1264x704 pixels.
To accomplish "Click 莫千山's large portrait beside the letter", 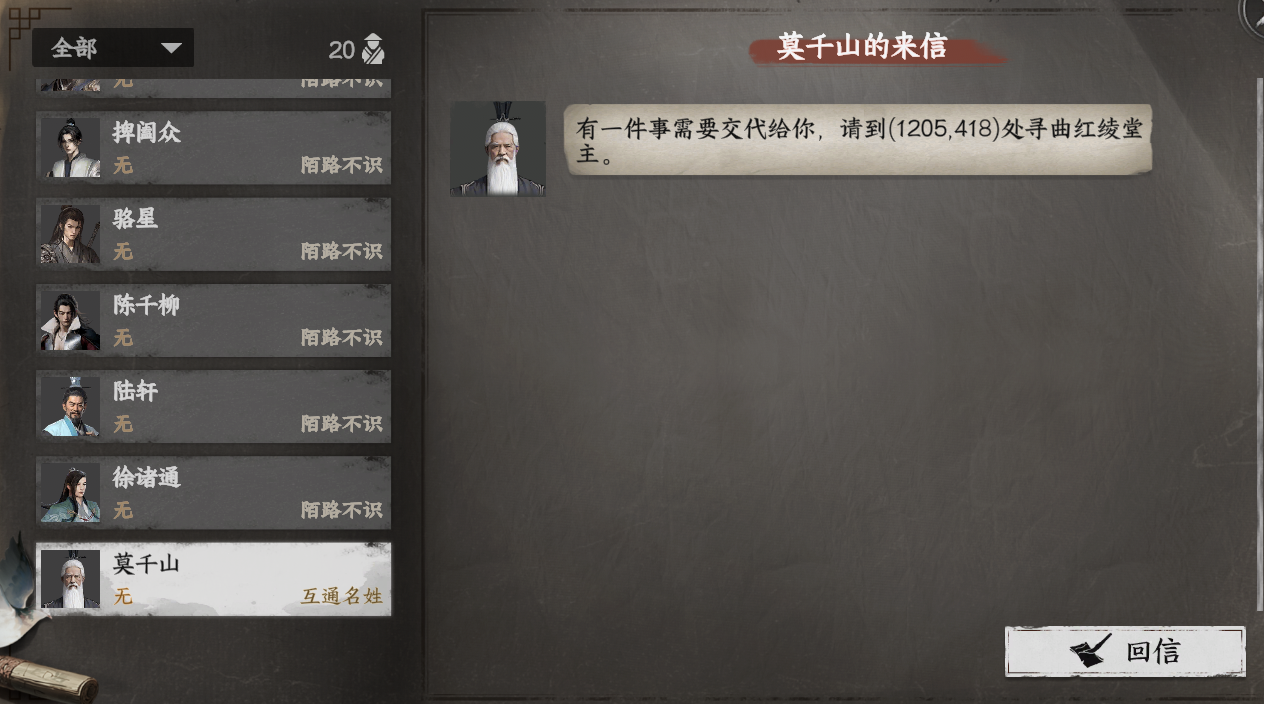I will point(498,148).
